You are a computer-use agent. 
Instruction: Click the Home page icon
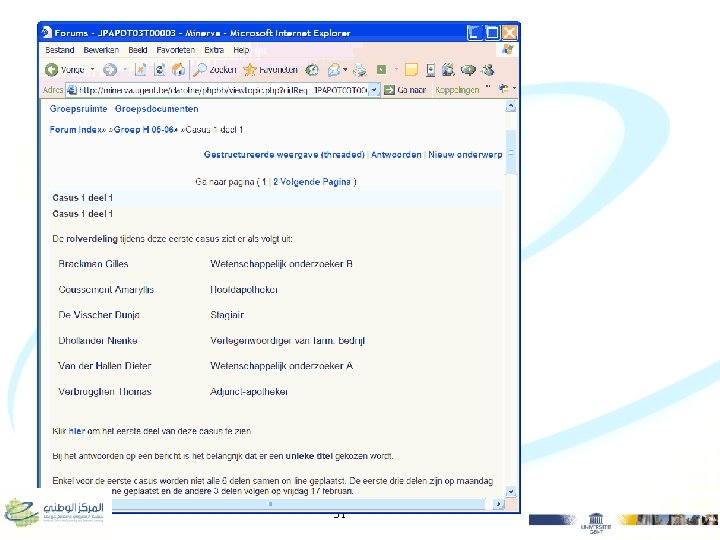pyautogui.click(x=178, y=70)
